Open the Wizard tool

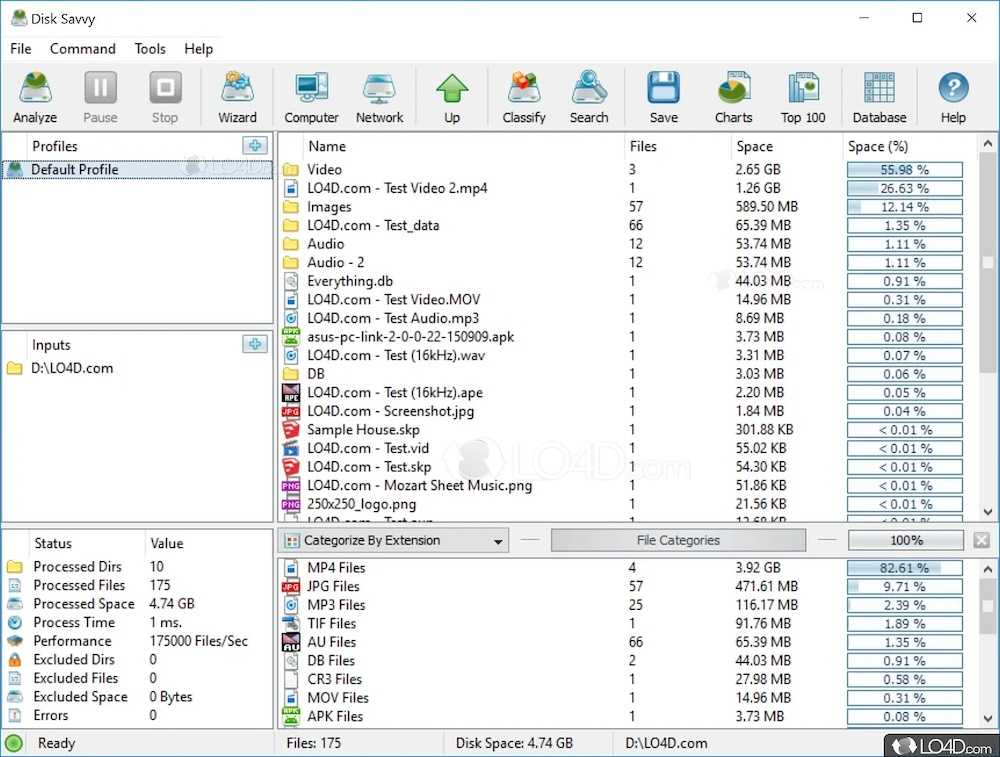coord(237,98)
